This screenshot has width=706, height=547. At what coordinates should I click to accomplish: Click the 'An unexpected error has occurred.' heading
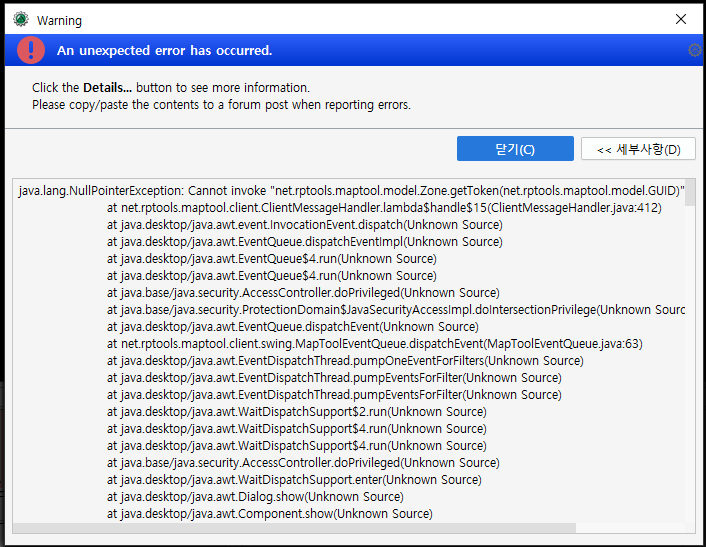click(x=164, y=50)
